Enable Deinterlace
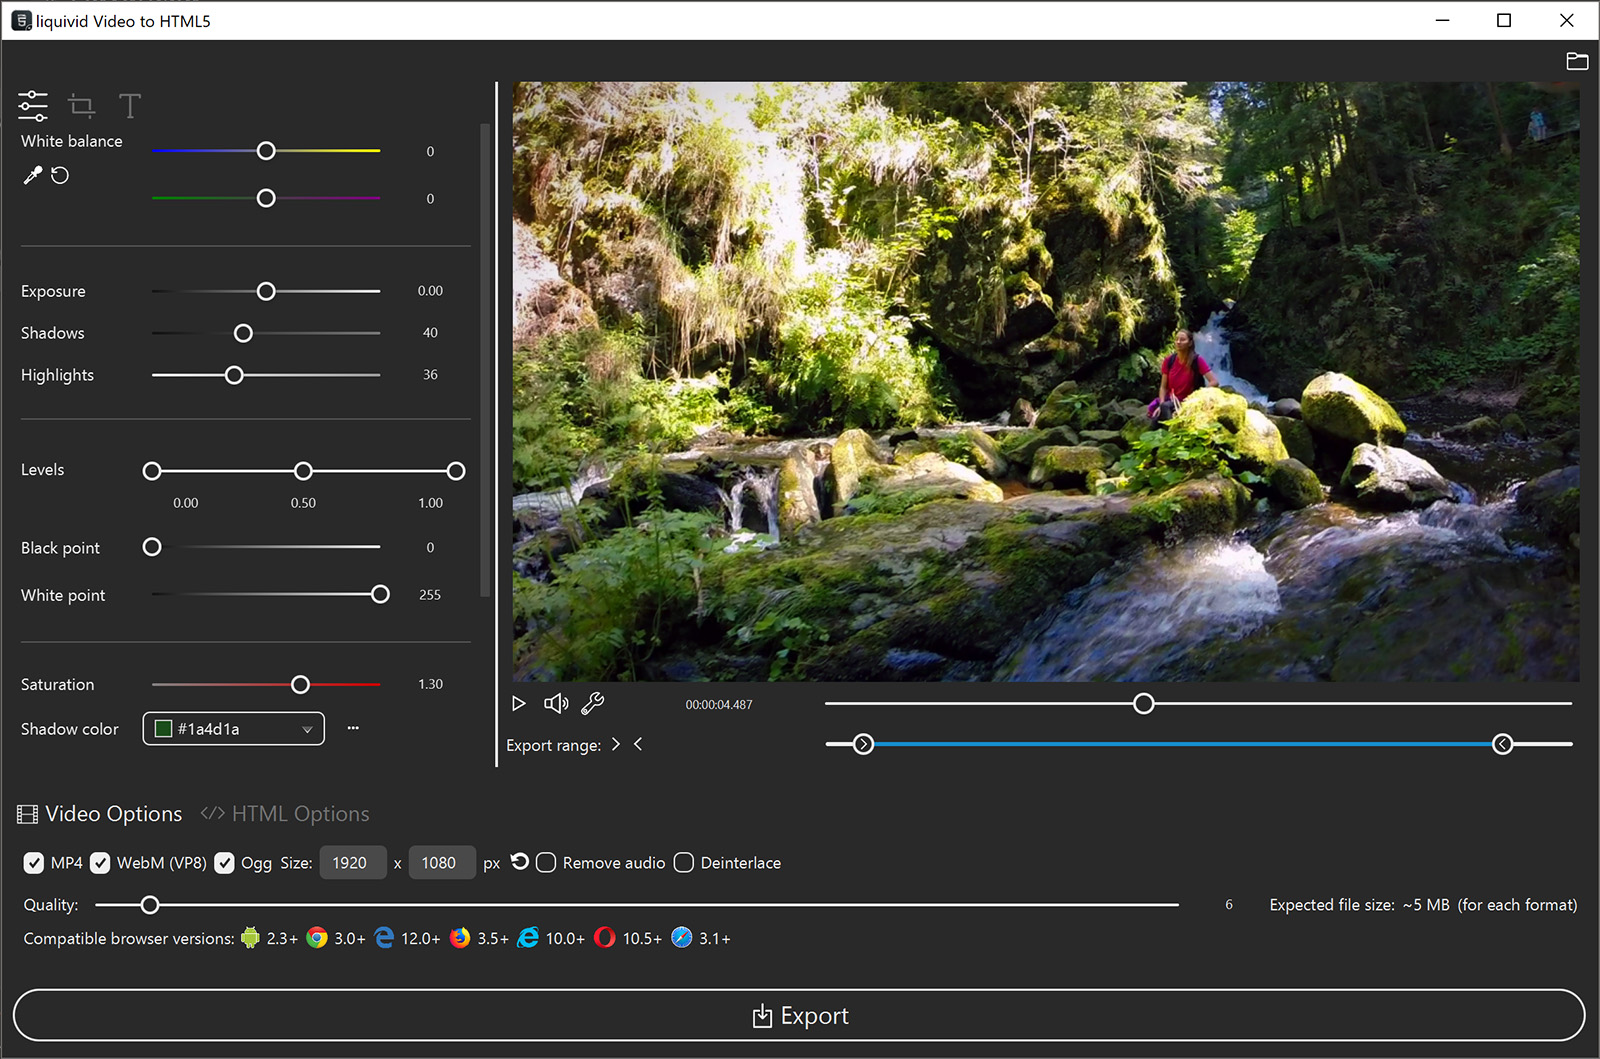This screenshot has width=1600, height=1059. pyautogui.click(x=684, y=862)
